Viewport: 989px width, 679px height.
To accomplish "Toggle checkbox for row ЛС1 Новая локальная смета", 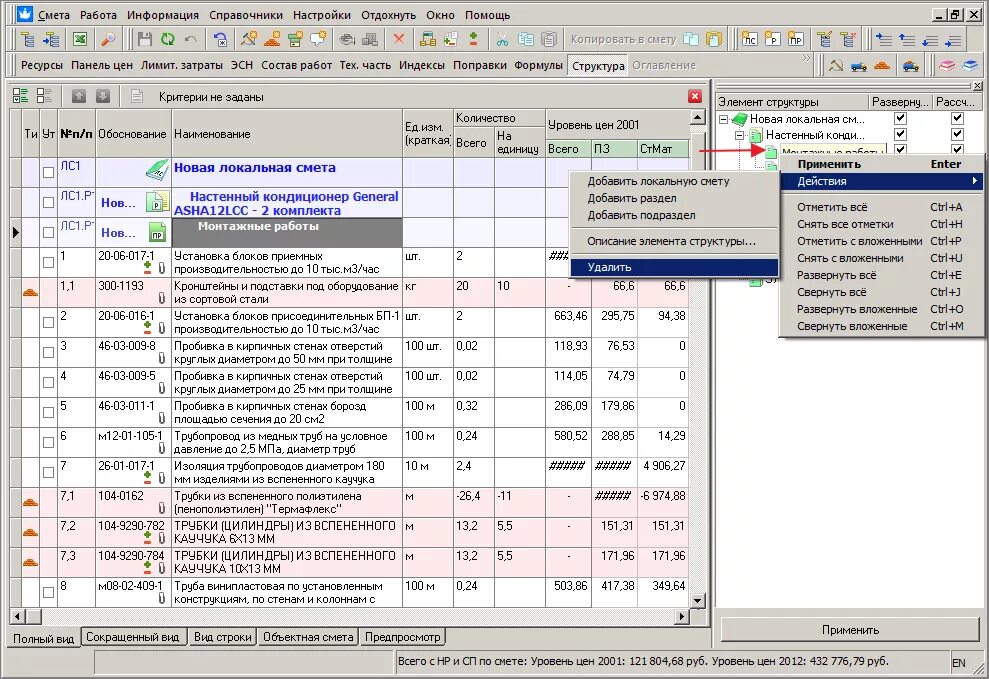I will coord(49,172).
